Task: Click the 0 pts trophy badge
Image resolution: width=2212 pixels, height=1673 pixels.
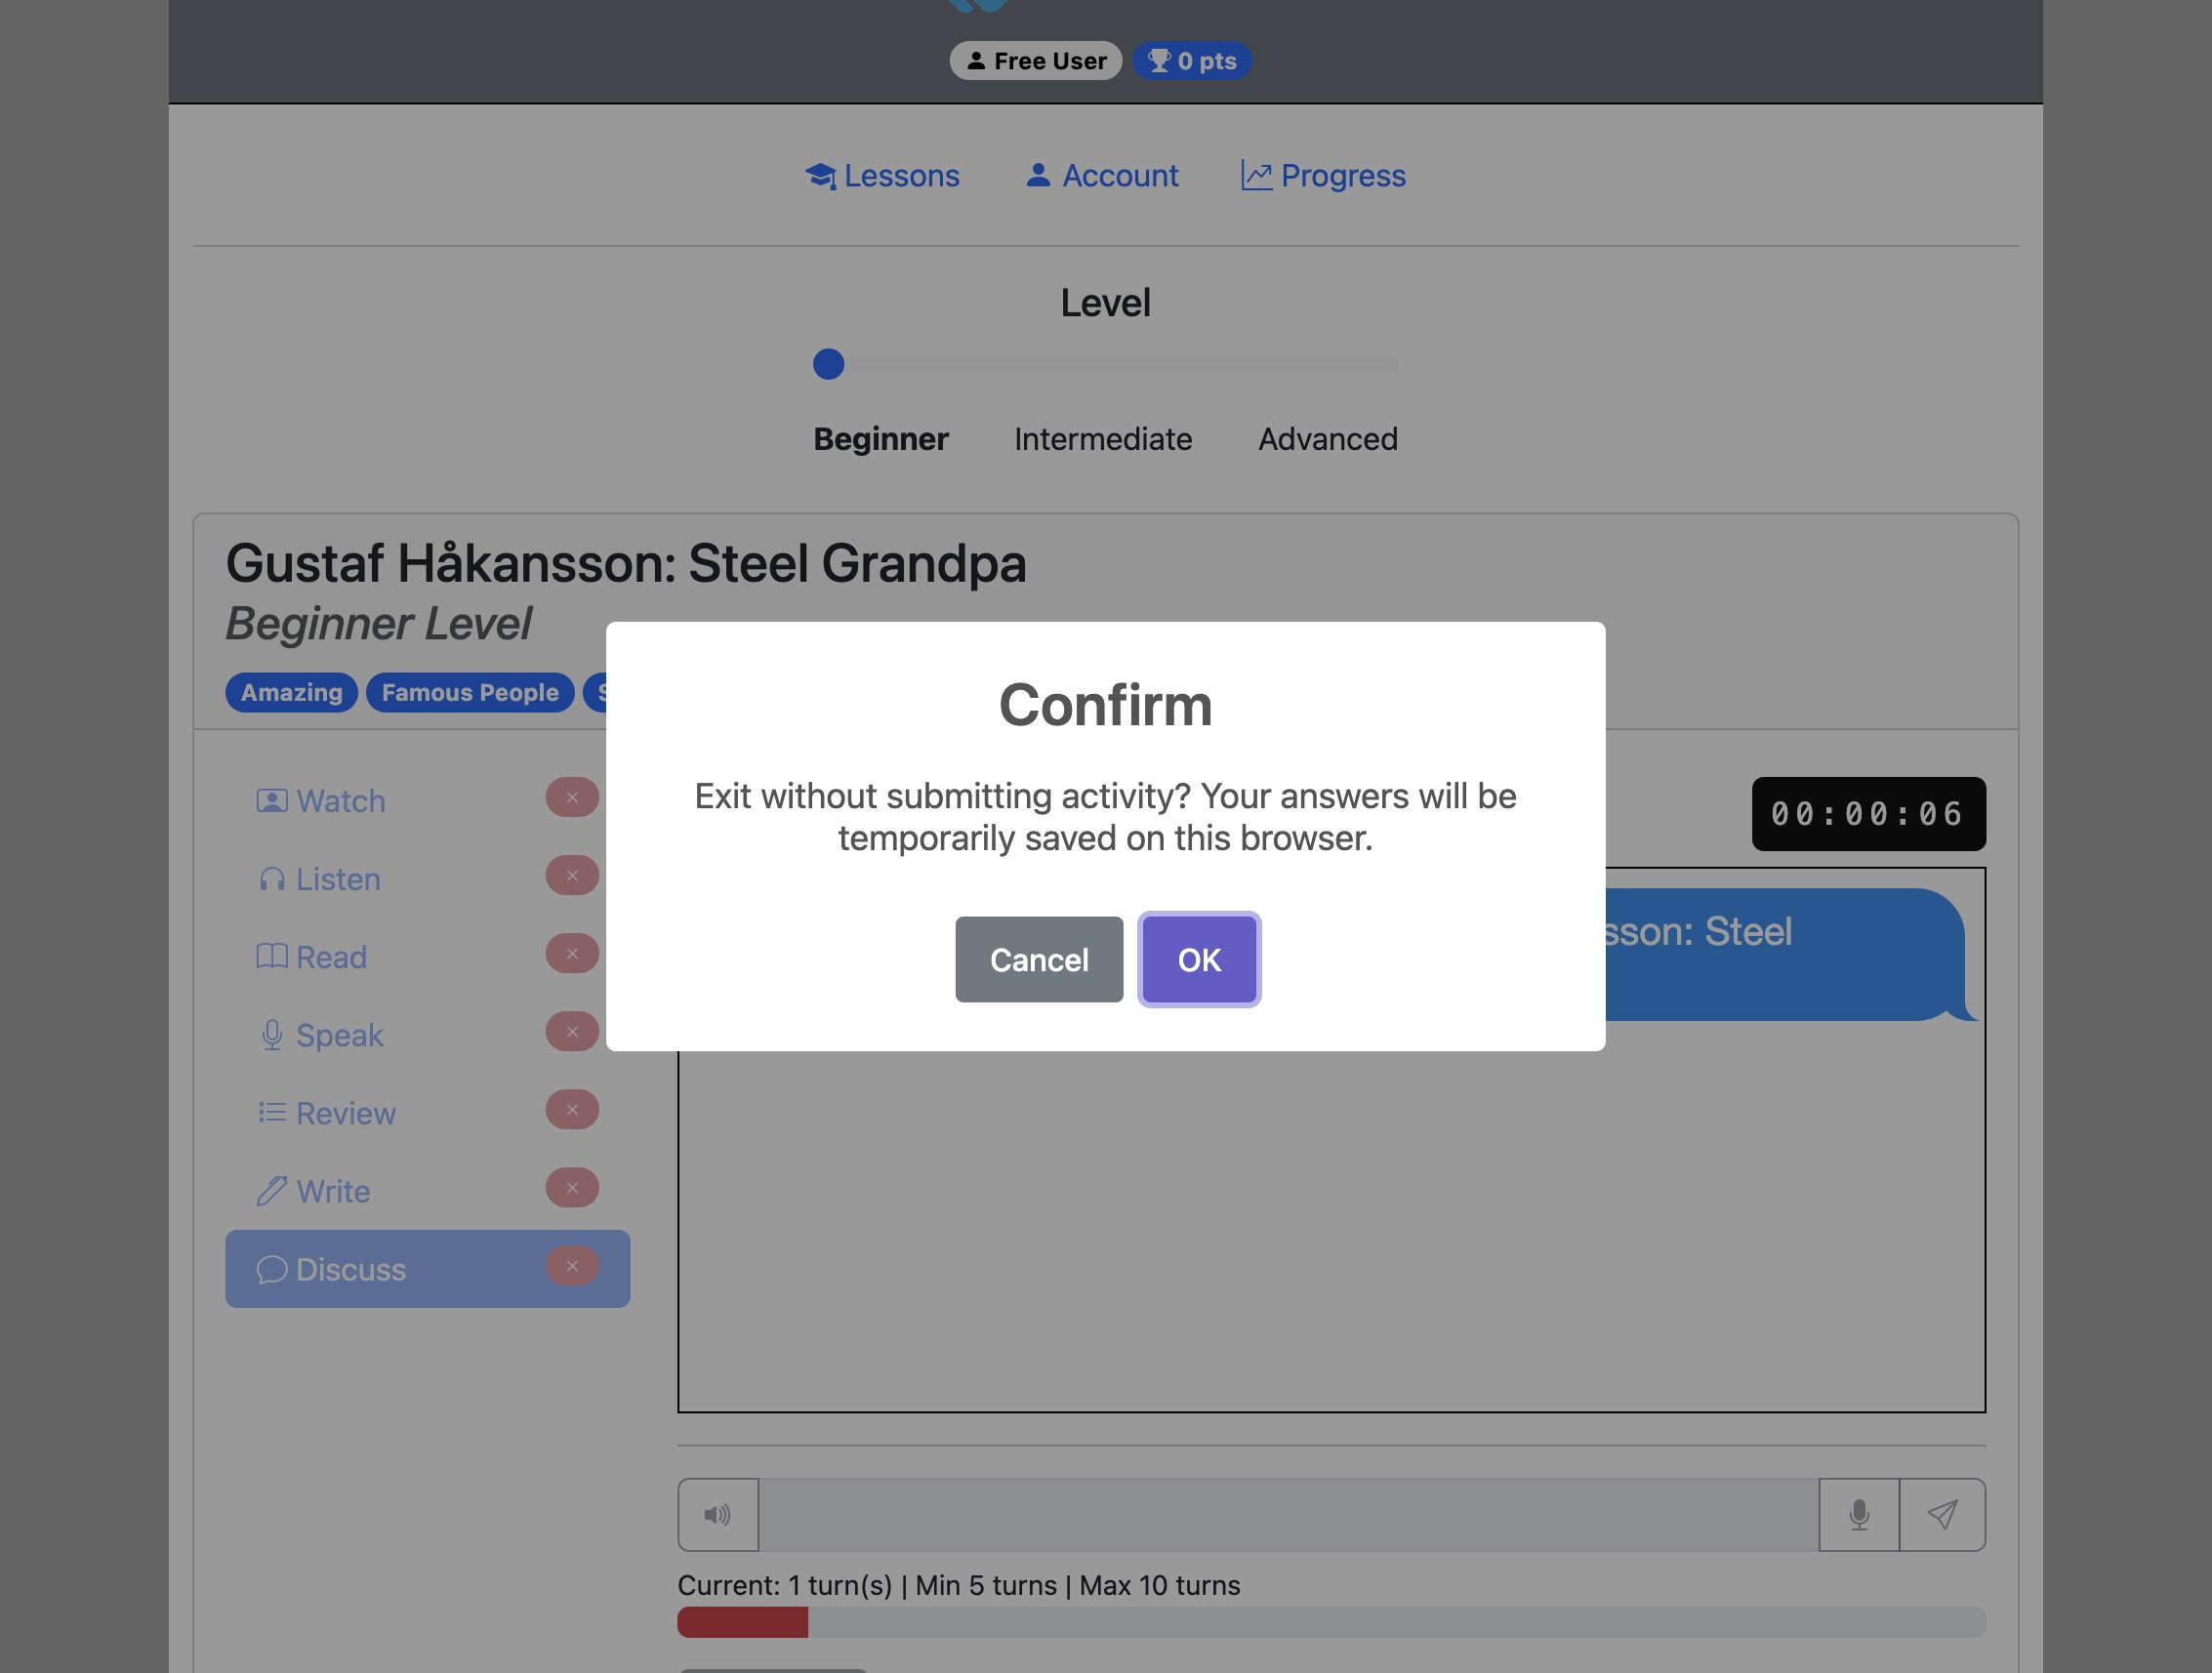Action: [1191, 60]
